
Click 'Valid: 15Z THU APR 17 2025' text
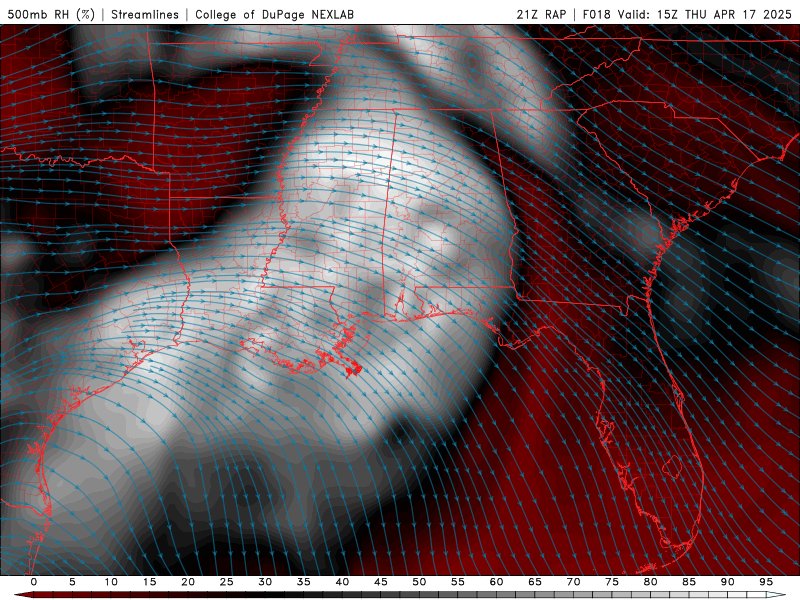(x=705, y=14)
